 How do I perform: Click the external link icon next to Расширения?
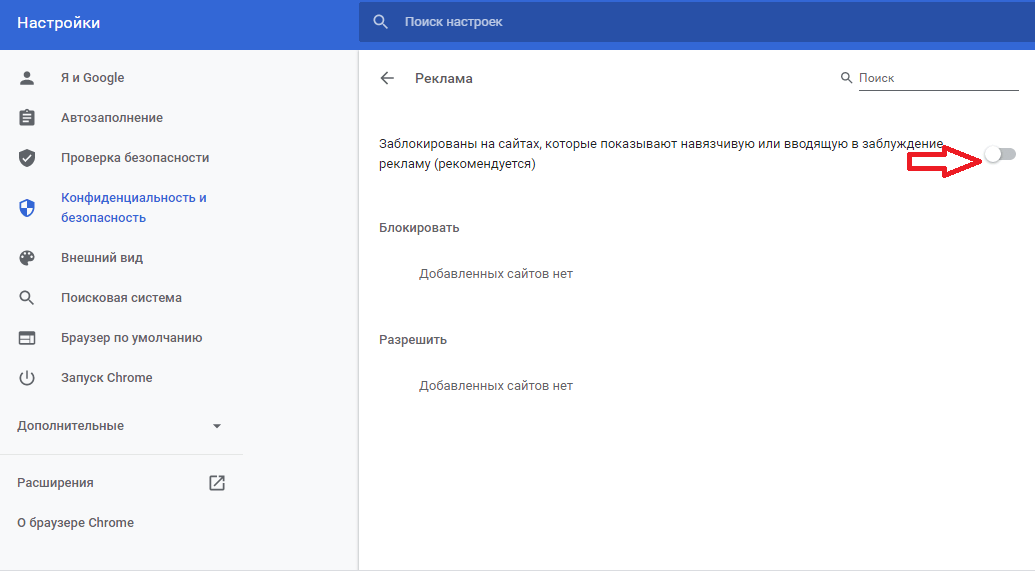pos(217,483)
